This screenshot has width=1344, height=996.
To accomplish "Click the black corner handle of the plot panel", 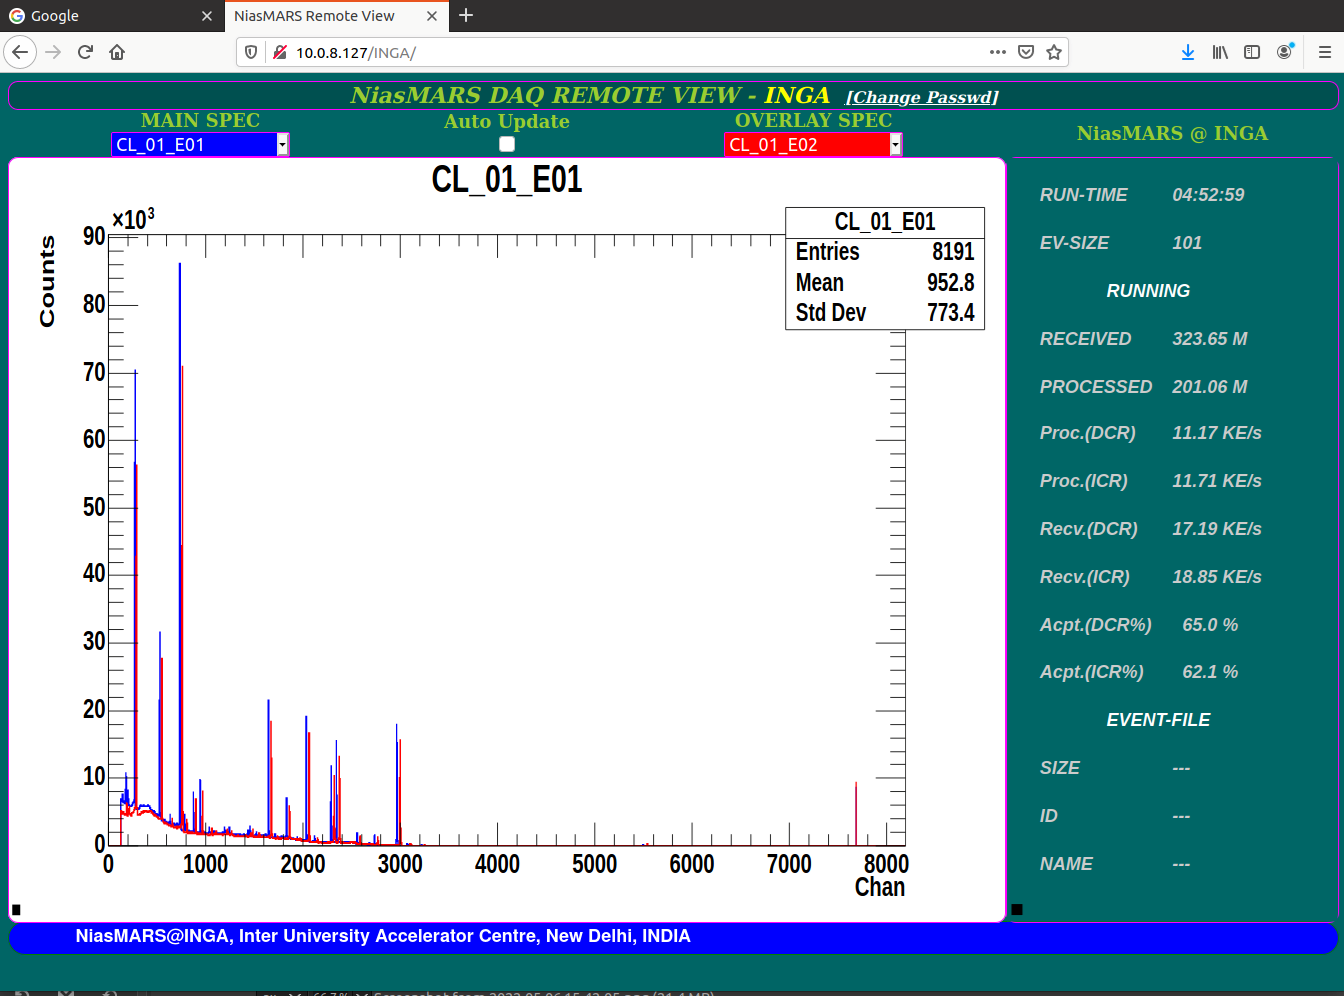I will pyautogui.click(x=16, y=909).
